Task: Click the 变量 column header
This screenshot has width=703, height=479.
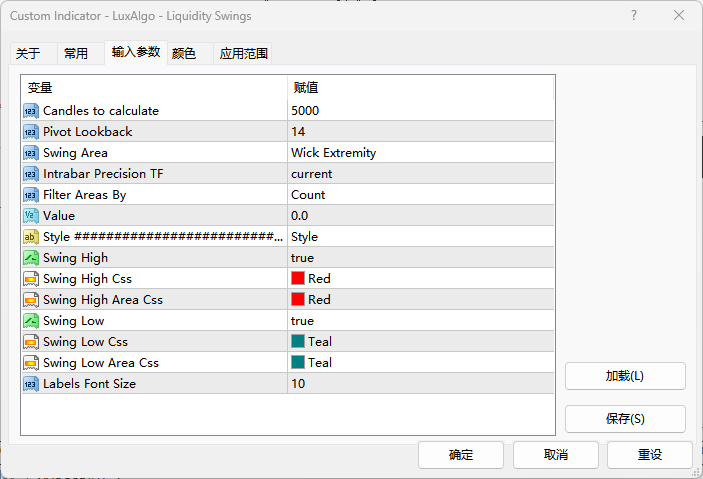Action: (x=154, y=87)
